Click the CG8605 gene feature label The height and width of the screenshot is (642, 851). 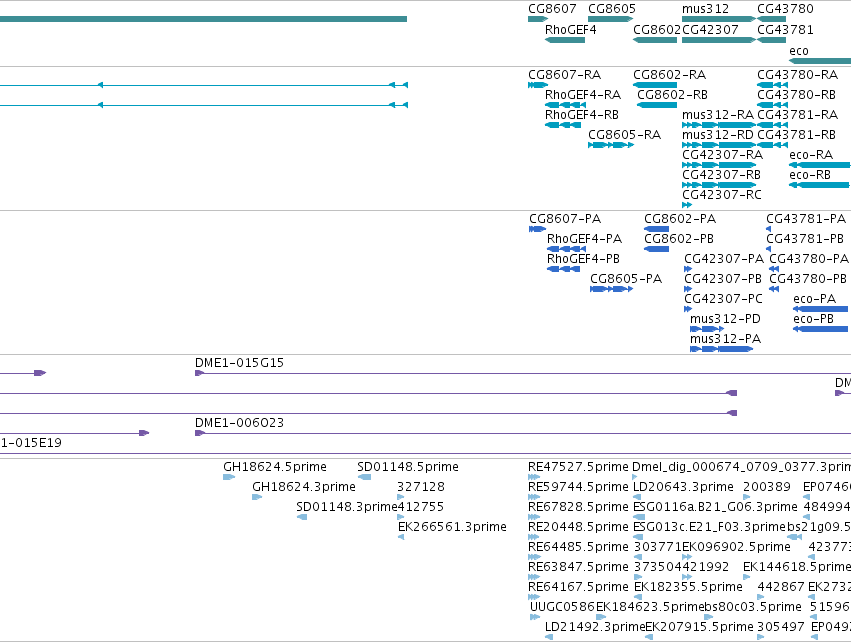point(612,9)
